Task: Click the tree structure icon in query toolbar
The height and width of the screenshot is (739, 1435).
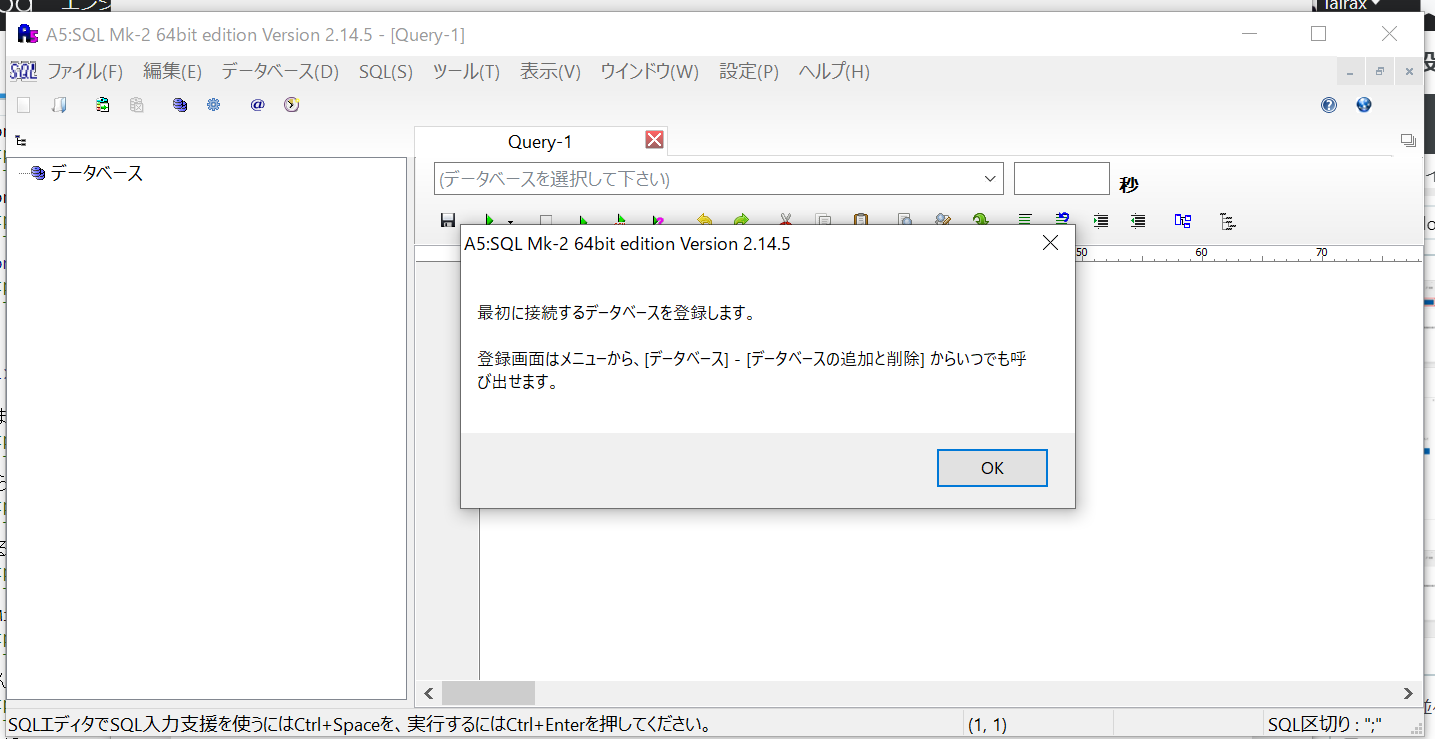Action: [1228, 220]
